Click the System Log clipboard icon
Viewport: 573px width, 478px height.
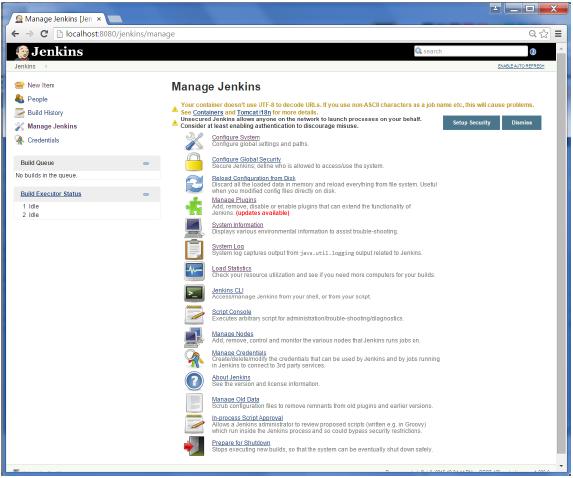click(194, 250)
